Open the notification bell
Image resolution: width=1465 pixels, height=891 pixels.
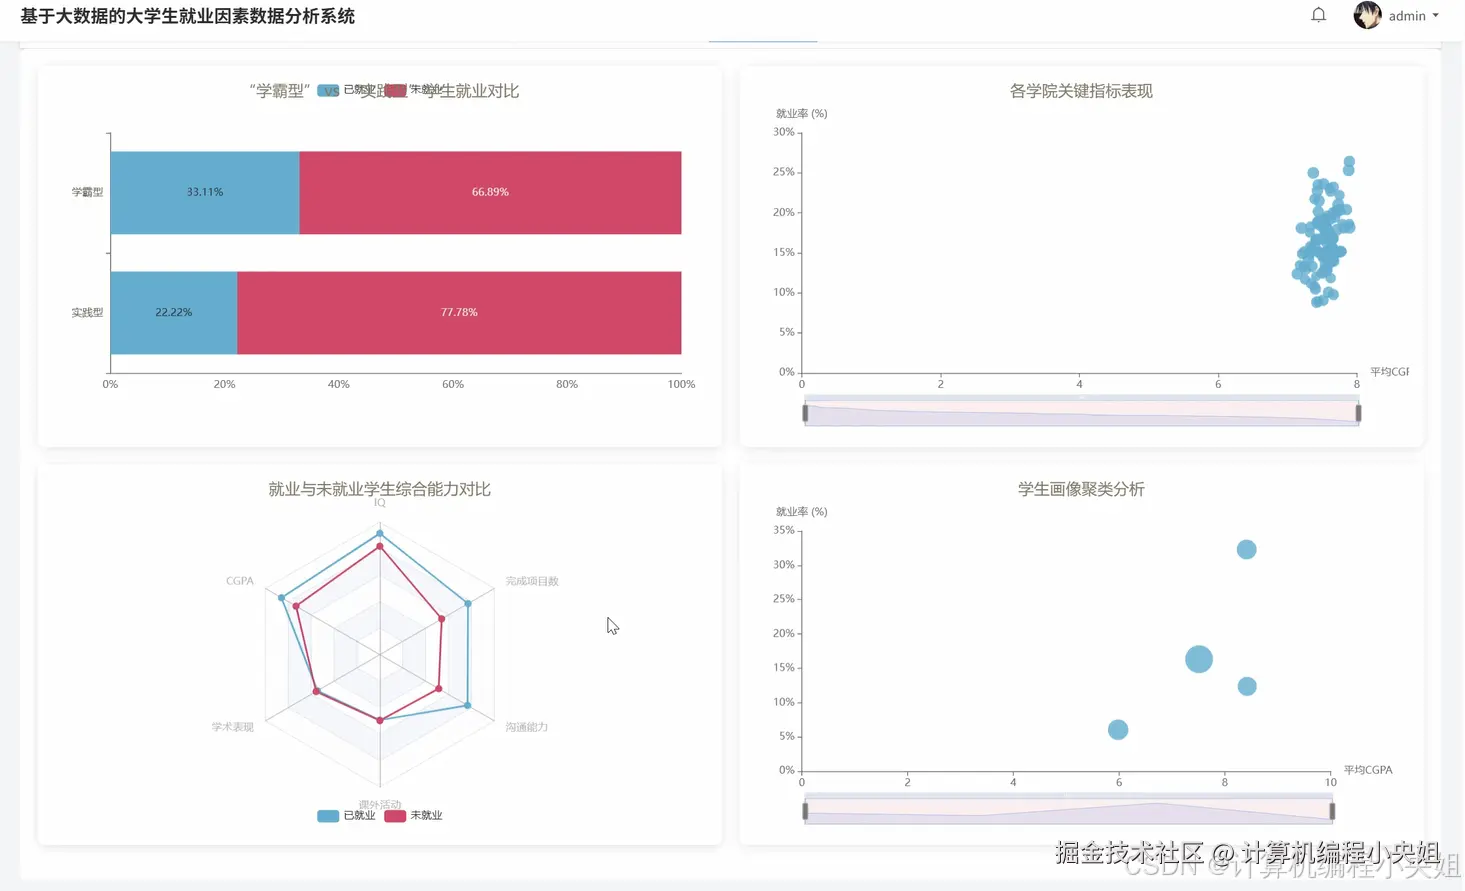pos(1318,14)
